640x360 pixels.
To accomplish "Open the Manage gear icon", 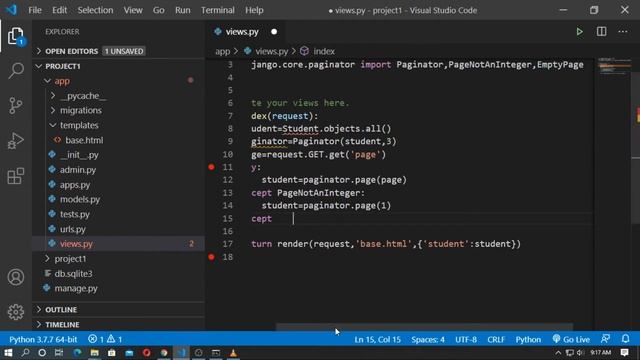I will (x=16, y=312).
